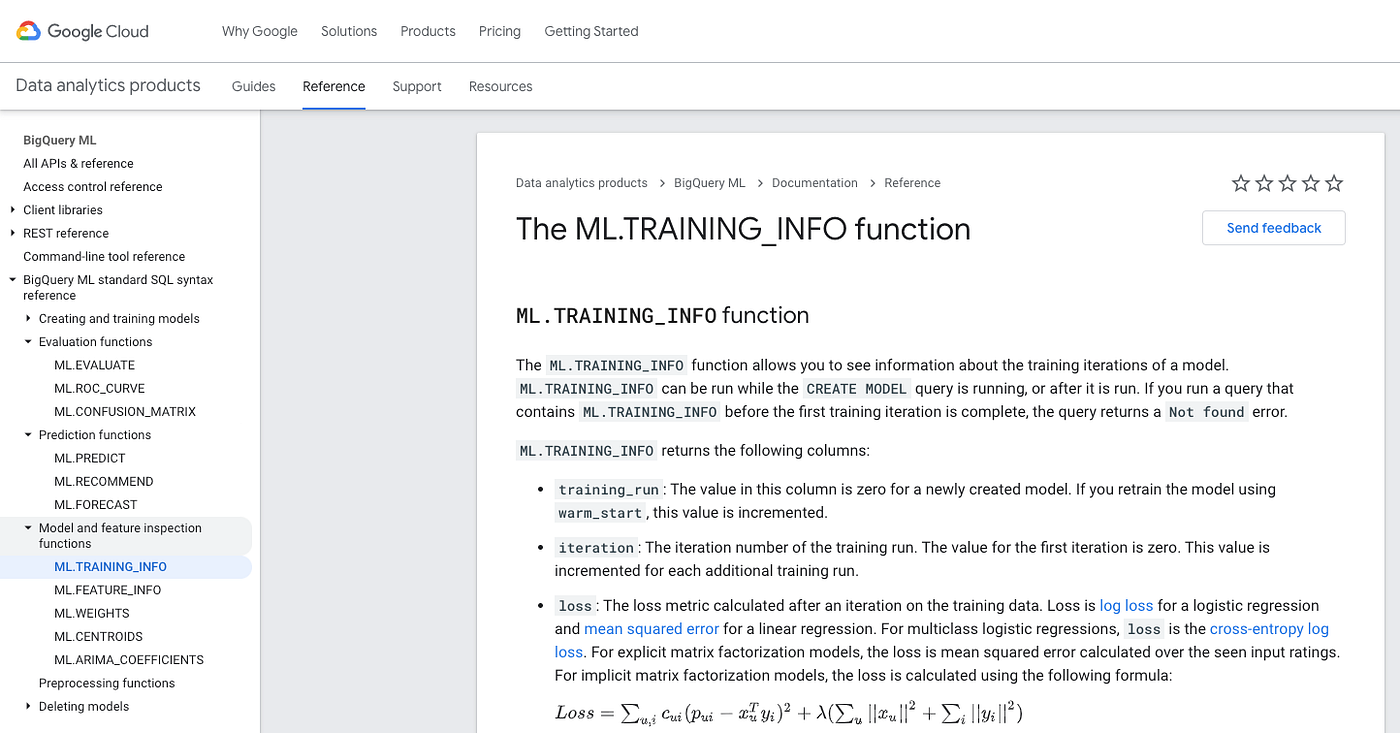The width and height of the screenshot is (1400, 733).
Task: Click the page title The ML.TRAINING_INFO function
Action: (x=743, y=229)
